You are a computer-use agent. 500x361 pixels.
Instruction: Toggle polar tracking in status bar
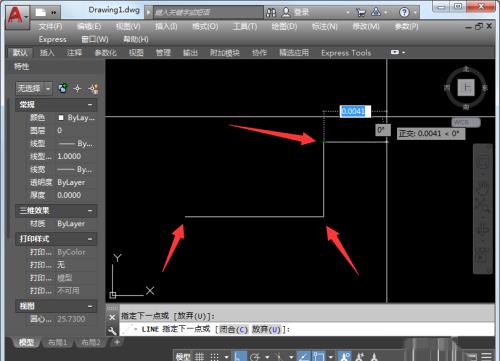pyautogui.click(x=255, y=357)
